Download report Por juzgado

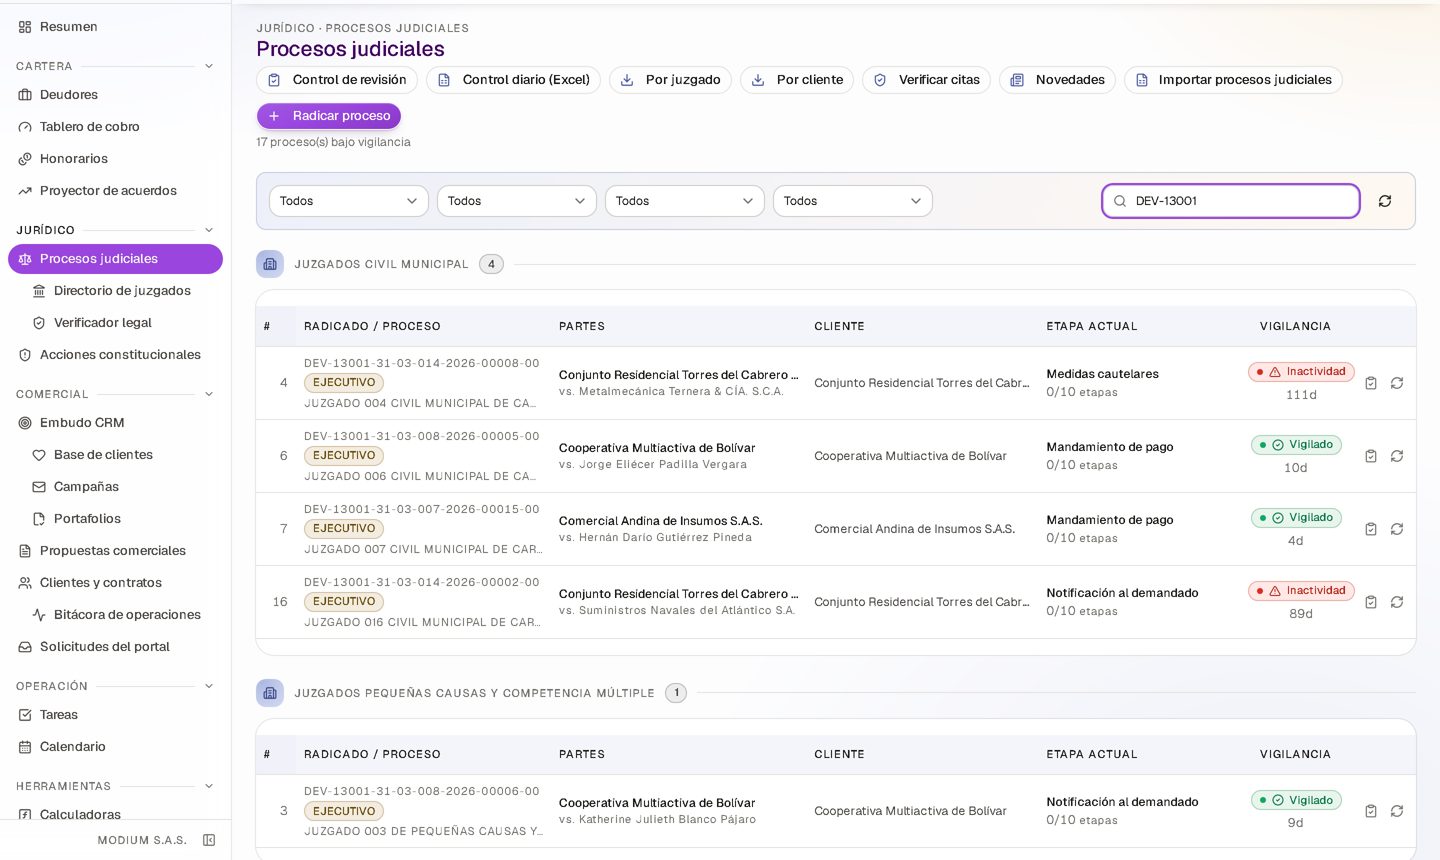pos(670,80)
